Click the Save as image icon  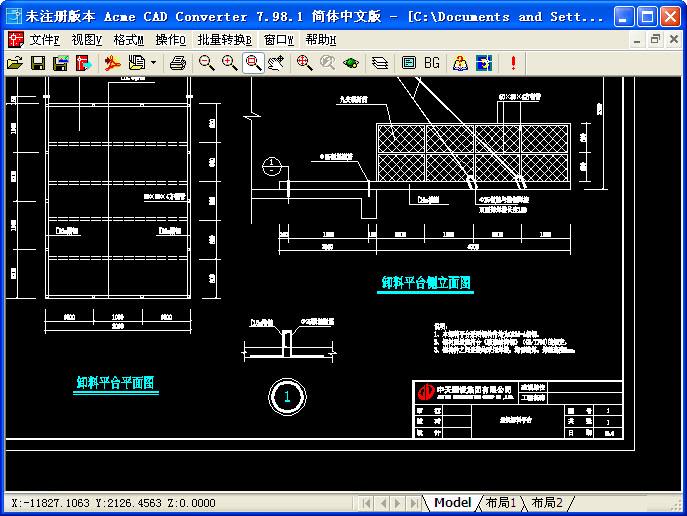click(60, 63)
